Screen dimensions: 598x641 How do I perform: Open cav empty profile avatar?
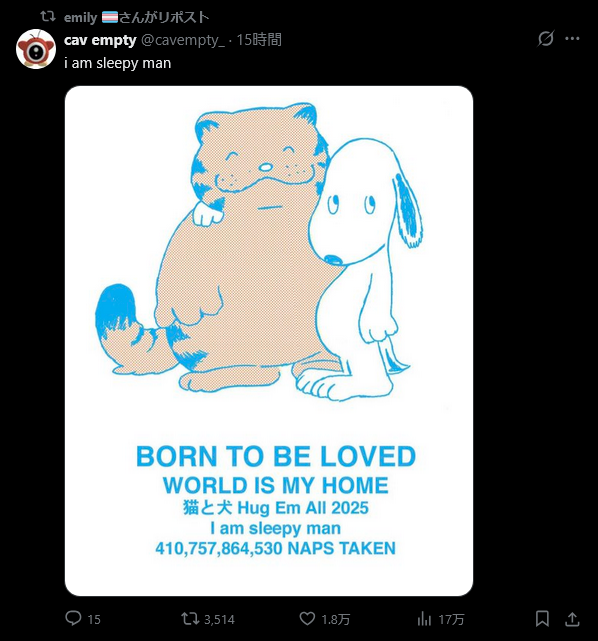[36, 49]
